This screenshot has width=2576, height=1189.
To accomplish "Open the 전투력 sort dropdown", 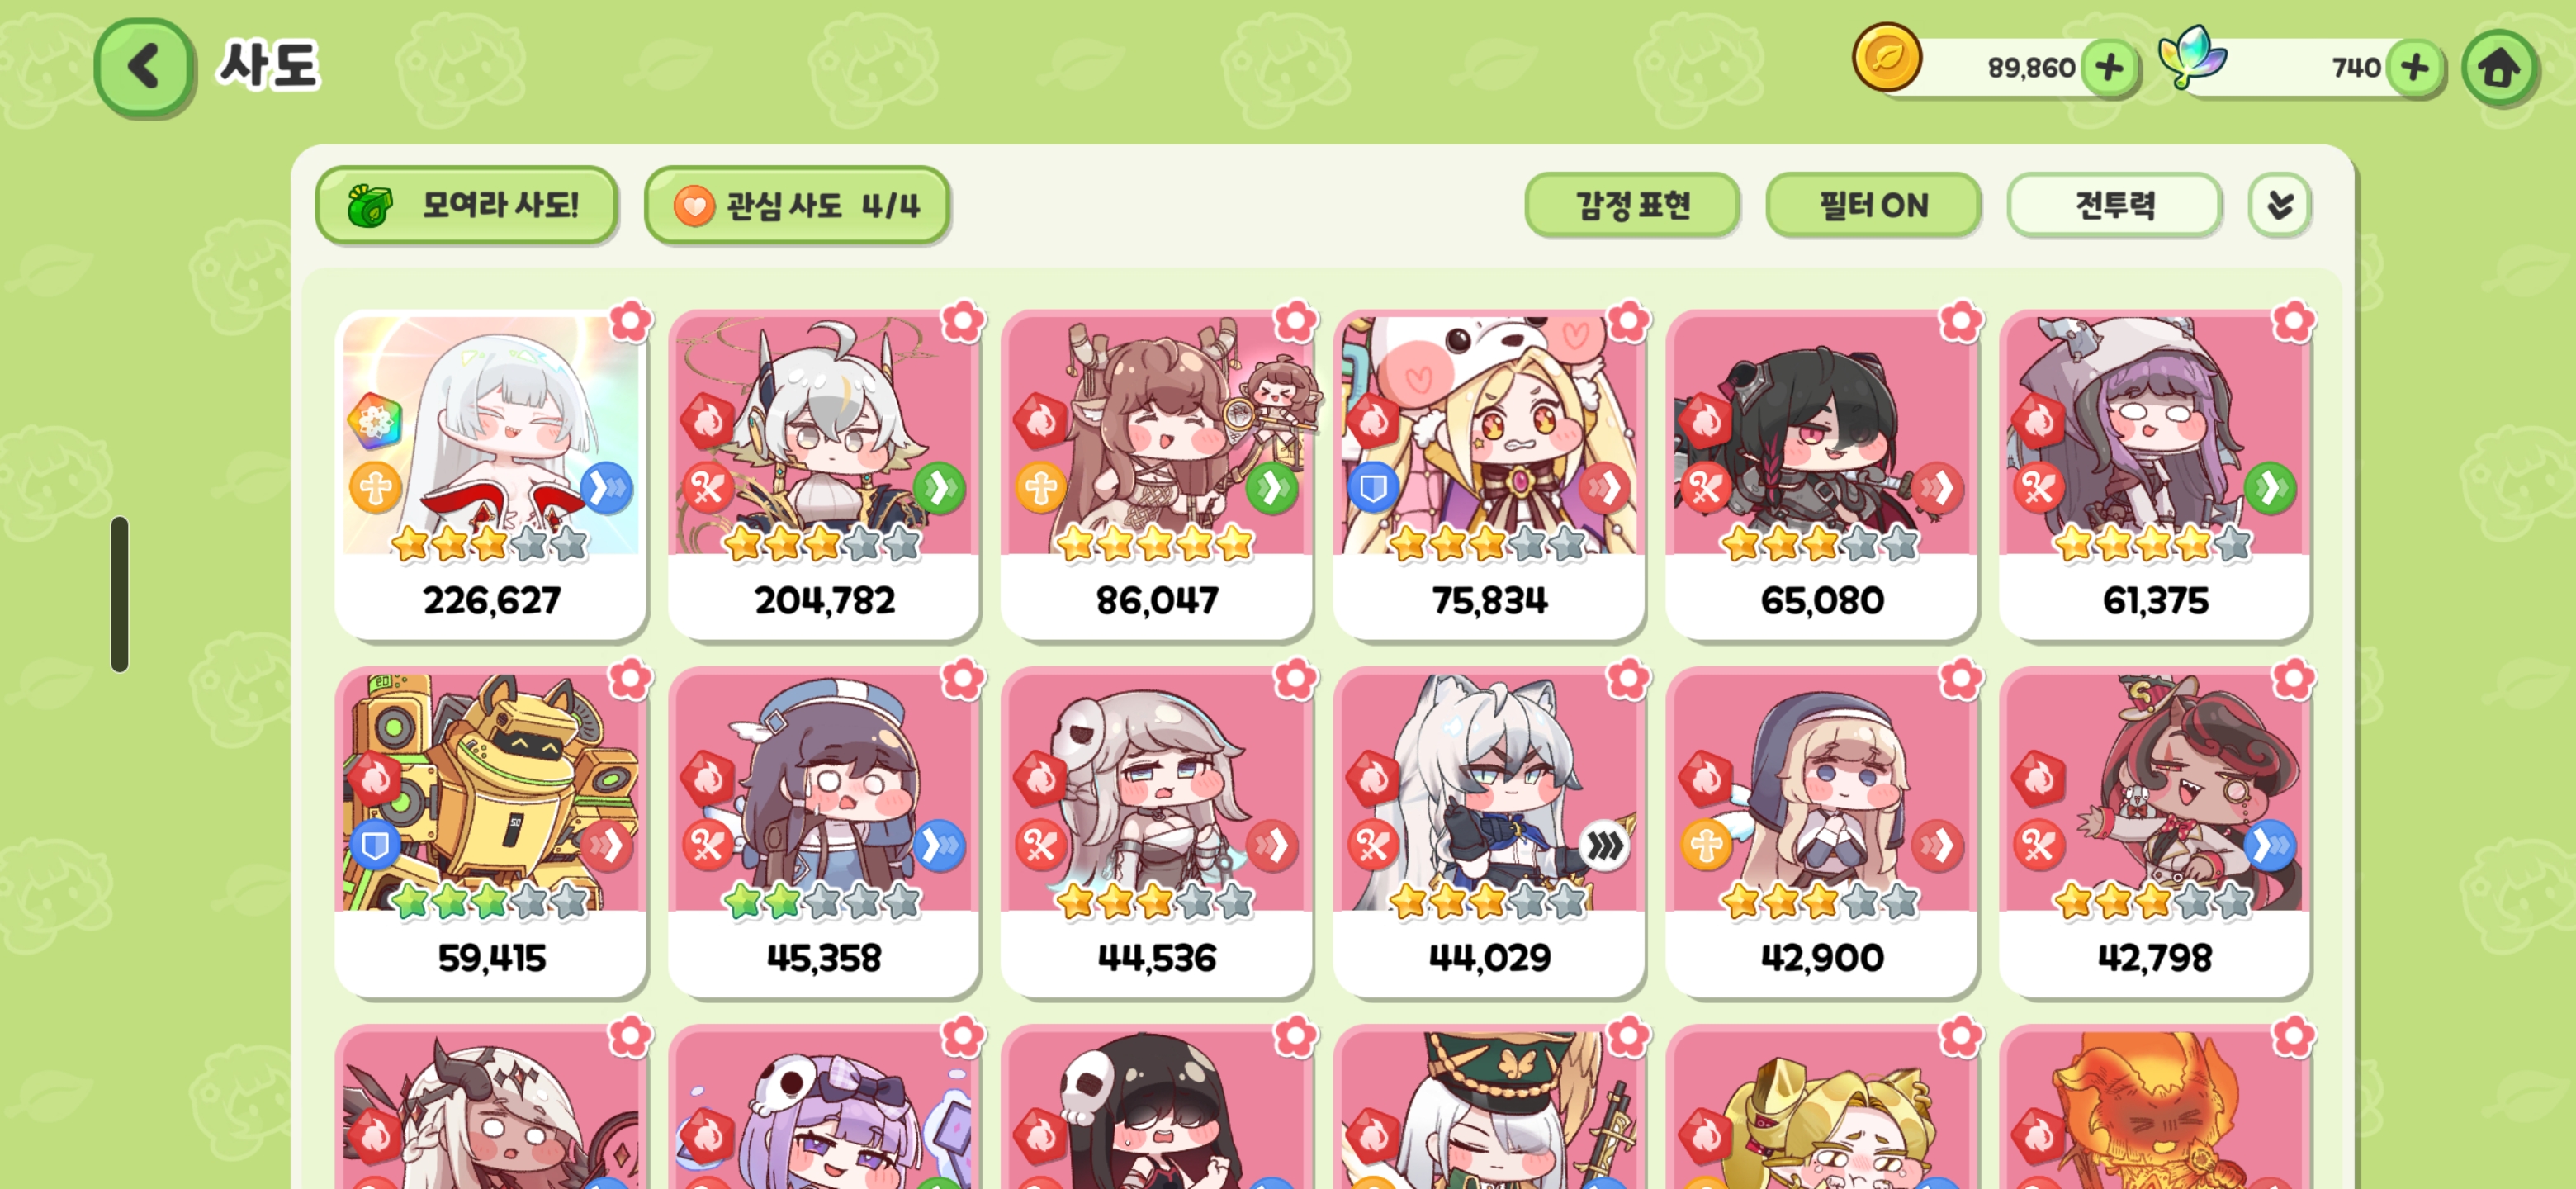I will [x=2114, y=205].
